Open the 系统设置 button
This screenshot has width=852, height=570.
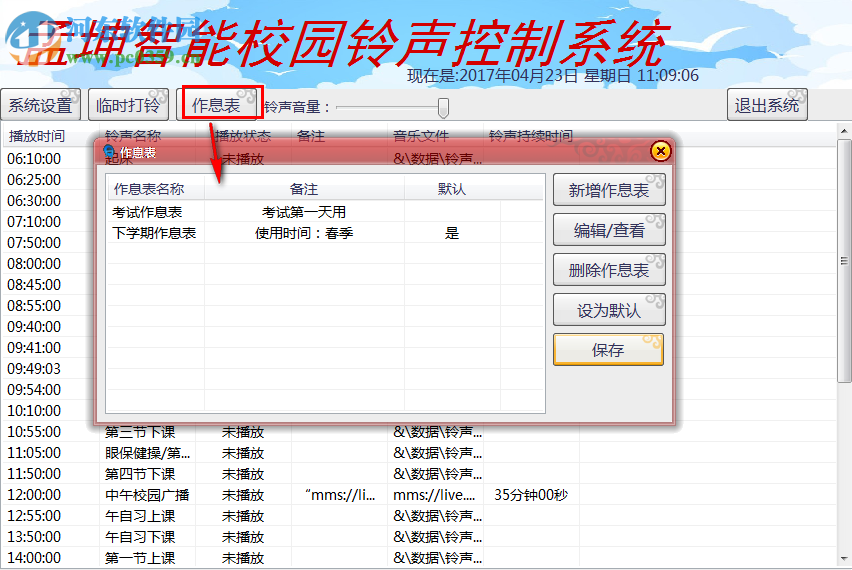(41, 105)
